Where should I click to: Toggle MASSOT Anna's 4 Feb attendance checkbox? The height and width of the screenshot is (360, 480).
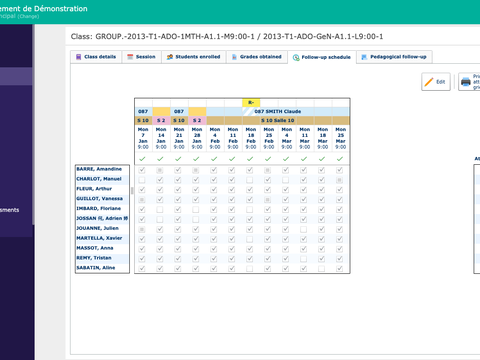click(214, 249)
